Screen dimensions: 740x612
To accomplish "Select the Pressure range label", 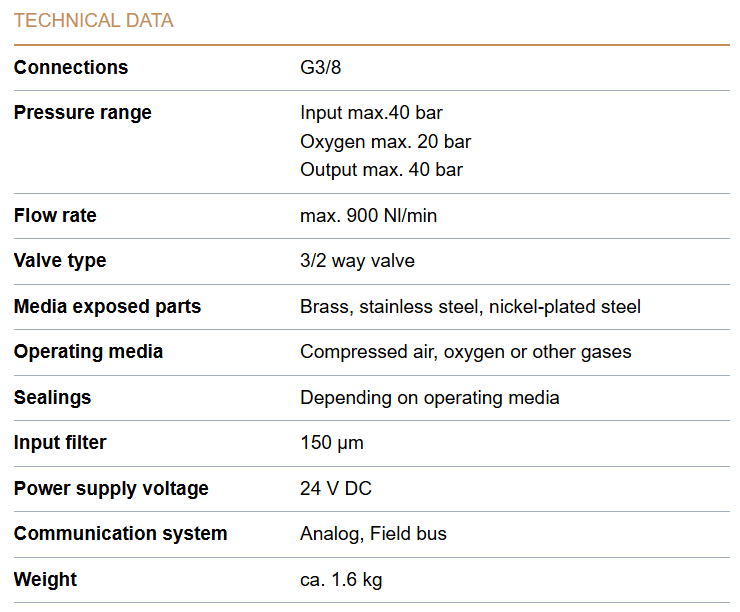I will pyautogui.click(x=83, y=113).
